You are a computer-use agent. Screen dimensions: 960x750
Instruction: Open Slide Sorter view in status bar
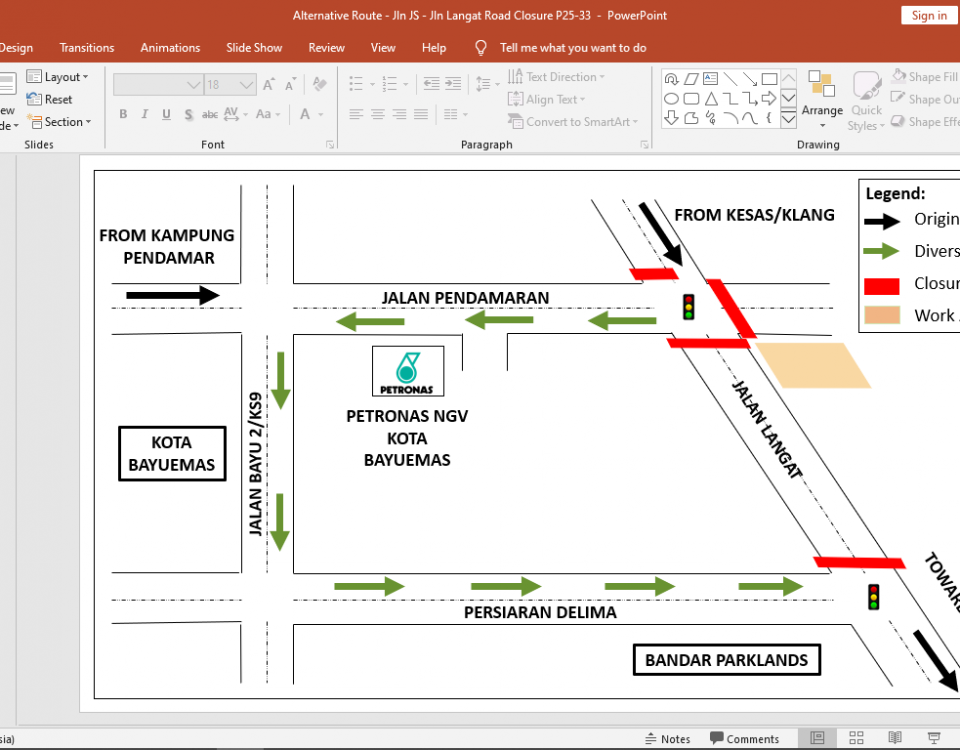(x=856, y=738)
